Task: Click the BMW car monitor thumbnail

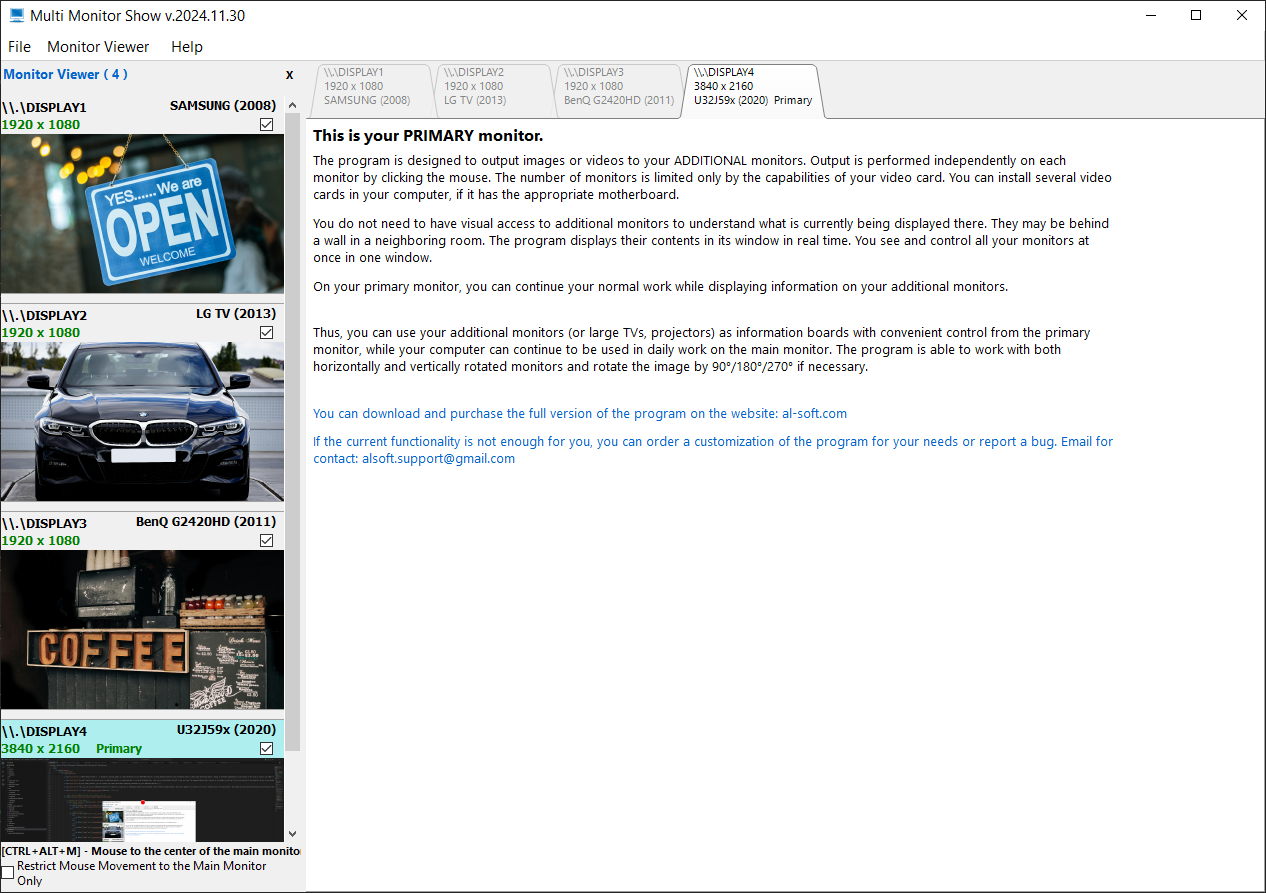Action: tap(142, 421)
